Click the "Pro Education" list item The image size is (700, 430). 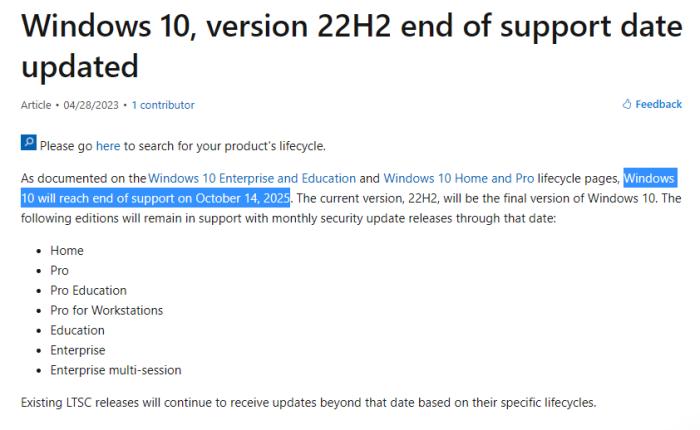click(x=90, y=290)
